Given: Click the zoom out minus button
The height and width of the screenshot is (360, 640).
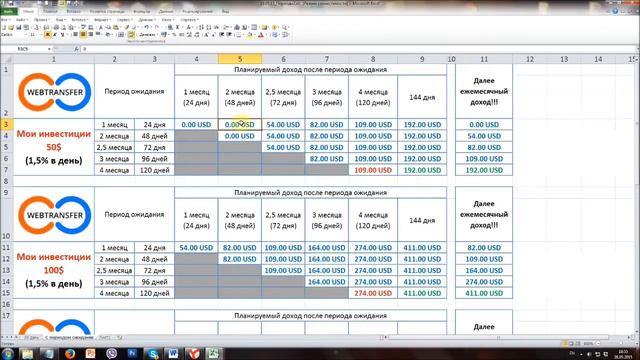Looking at the screenshot, I should pyautogui.click(x=598, y=343).
